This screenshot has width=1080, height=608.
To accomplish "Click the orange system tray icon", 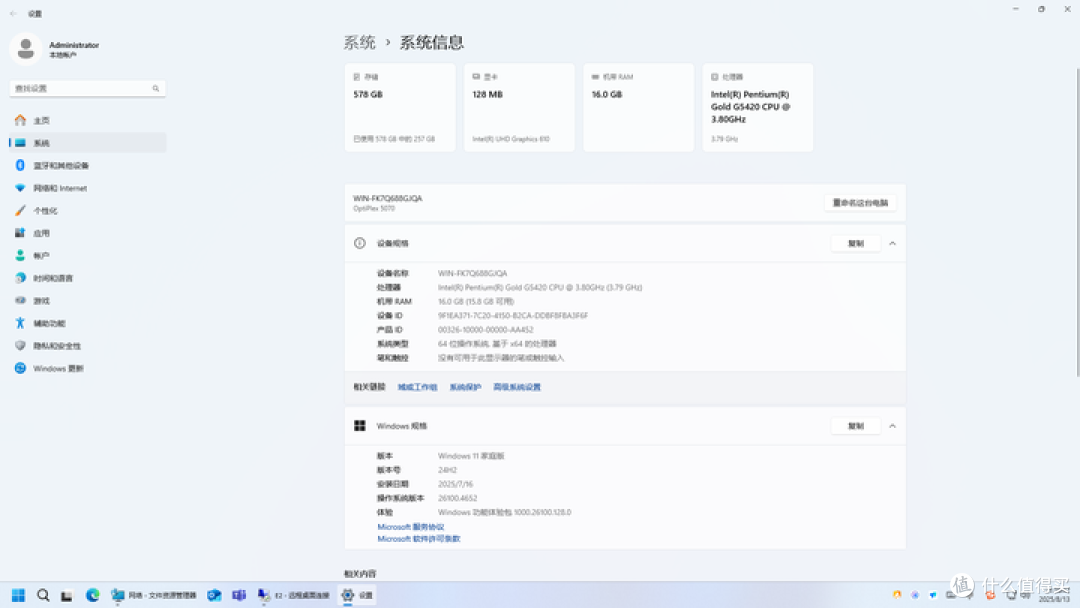I will click(897, 595).
